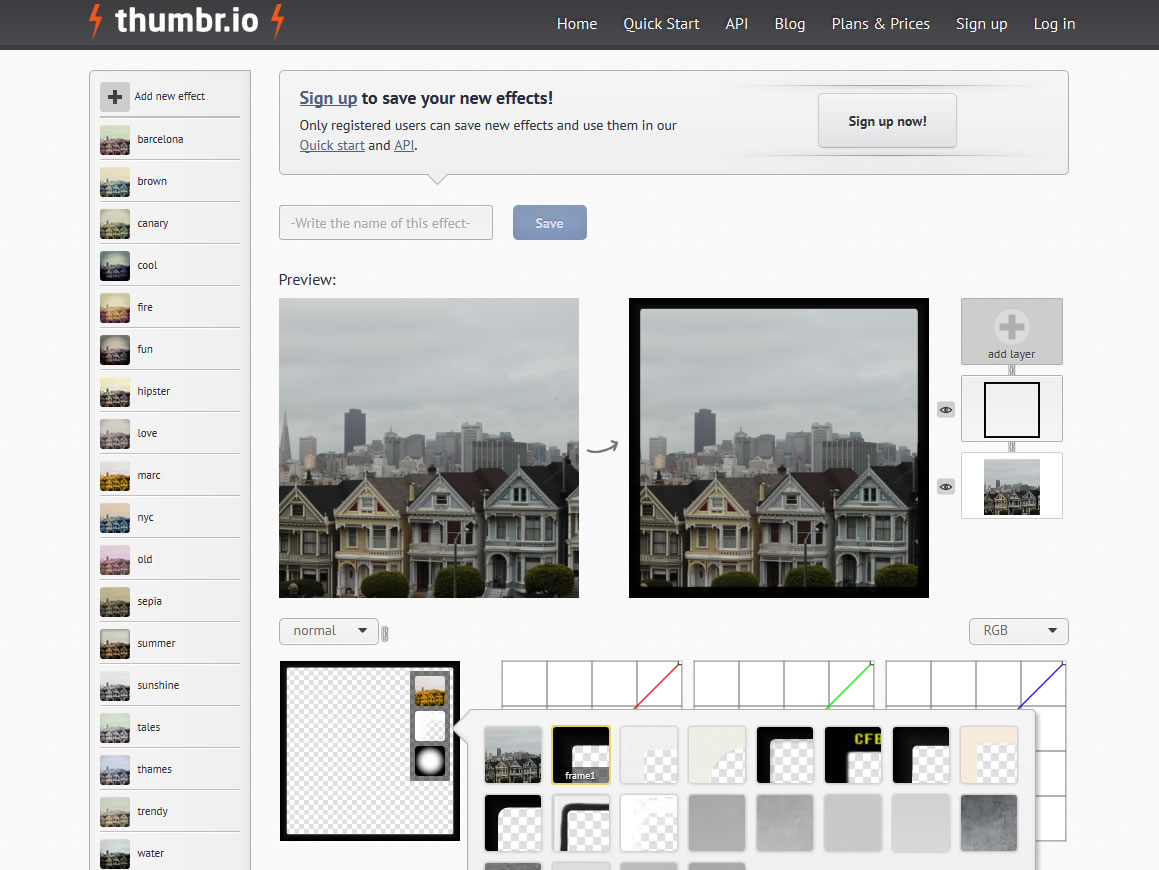Viewport: 1159px width, 870px height.
Task: Click the effect name input field
Action: (386, 222)
